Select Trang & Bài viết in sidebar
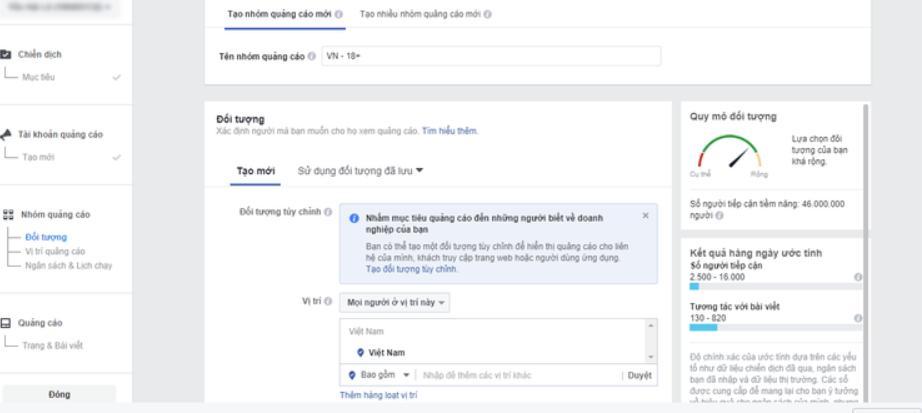The width and height of the screenshot is (922, 413). [52, 345]
